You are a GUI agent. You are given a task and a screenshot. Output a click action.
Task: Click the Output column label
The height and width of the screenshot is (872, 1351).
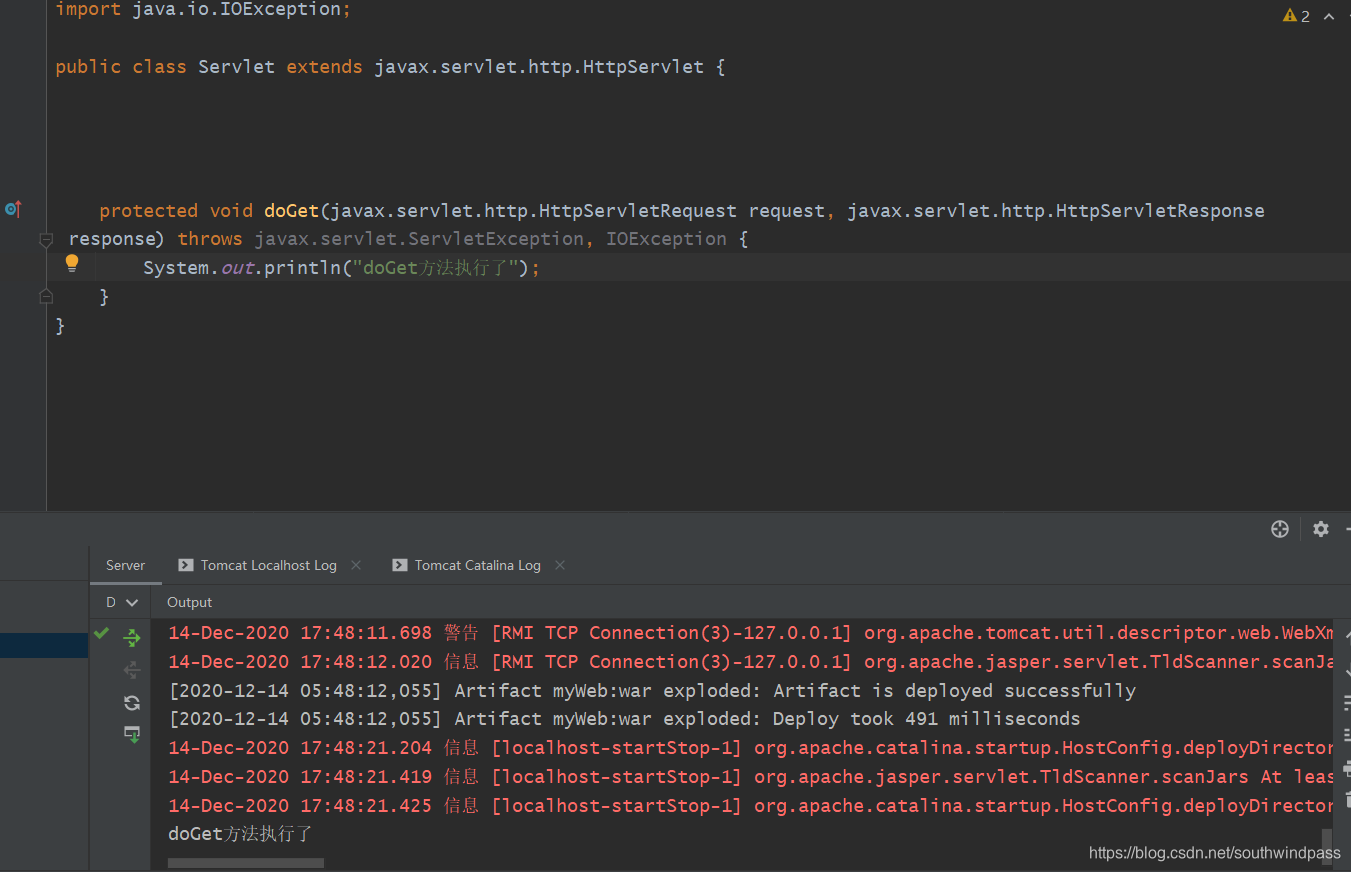click(x=190, y=602)
